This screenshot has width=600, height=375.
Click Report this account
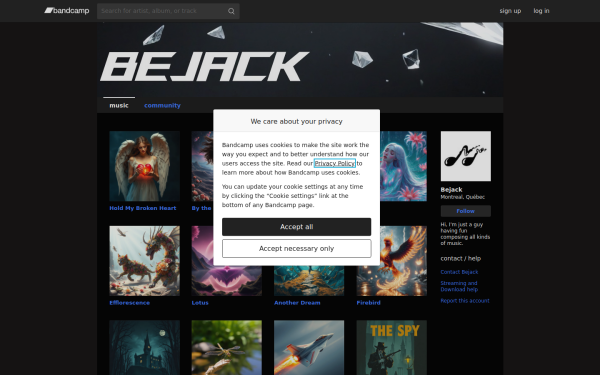pyautogui.click(x=465, y=301)
